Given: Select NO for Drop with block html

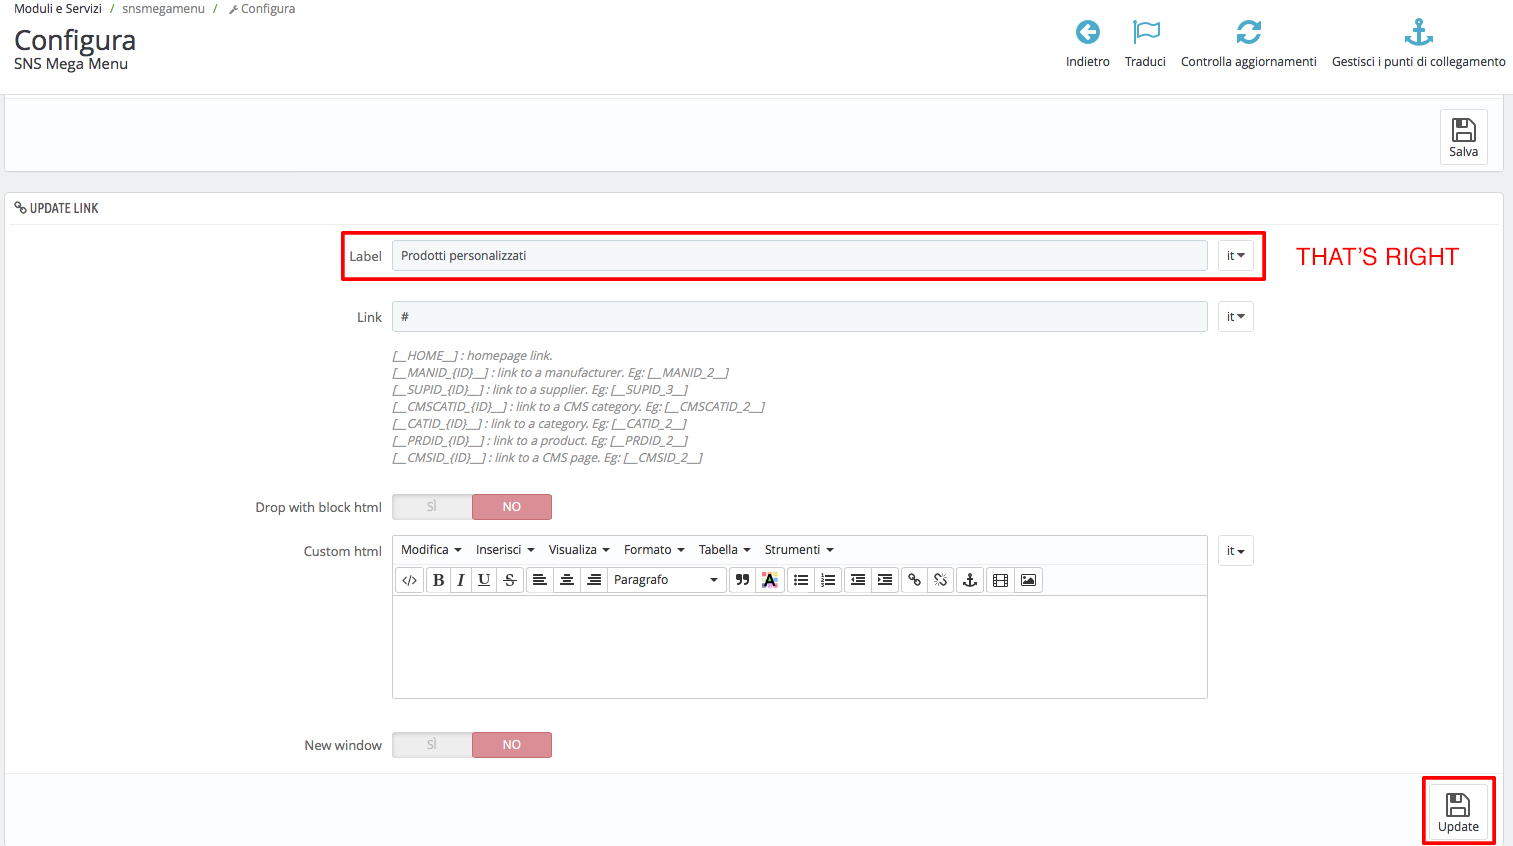Looking at the screenshot, I should click(x=511, y=507).
